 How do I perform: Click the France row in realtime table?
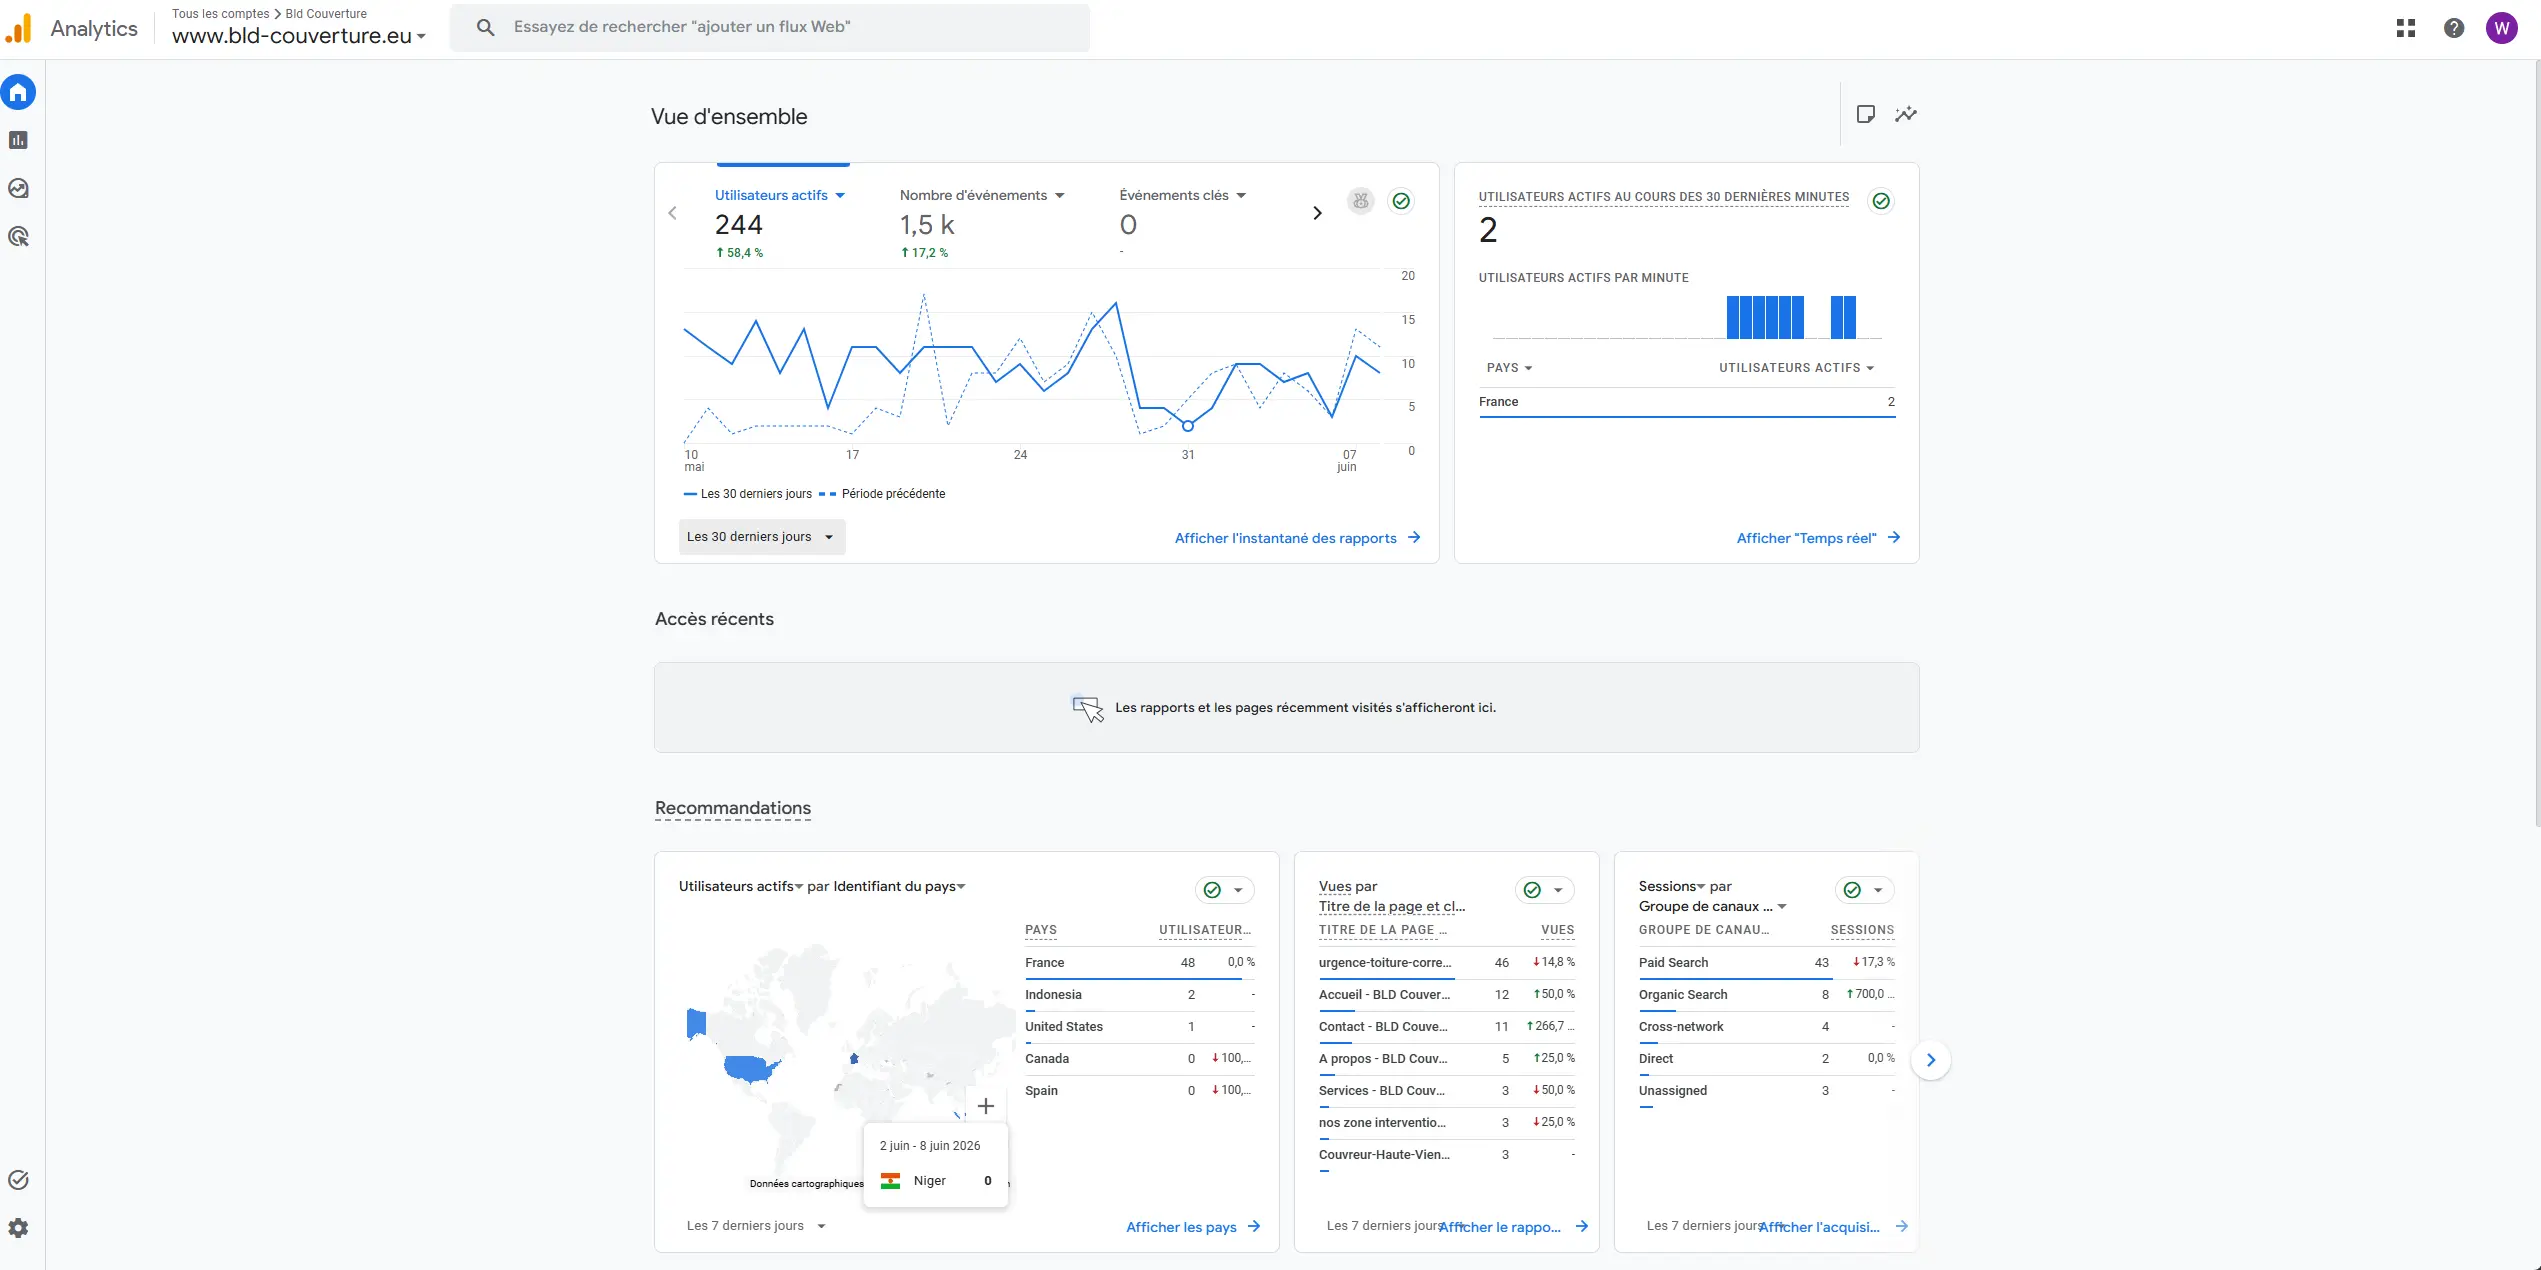coord(1687,402)
